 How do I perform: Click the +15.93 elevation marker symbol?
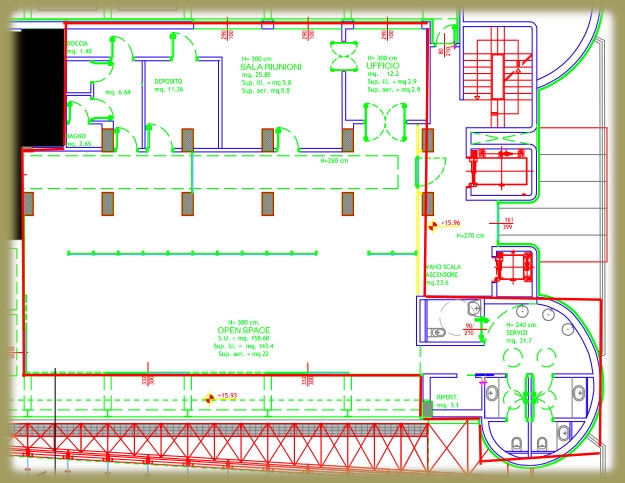click(x=210, y=397)
